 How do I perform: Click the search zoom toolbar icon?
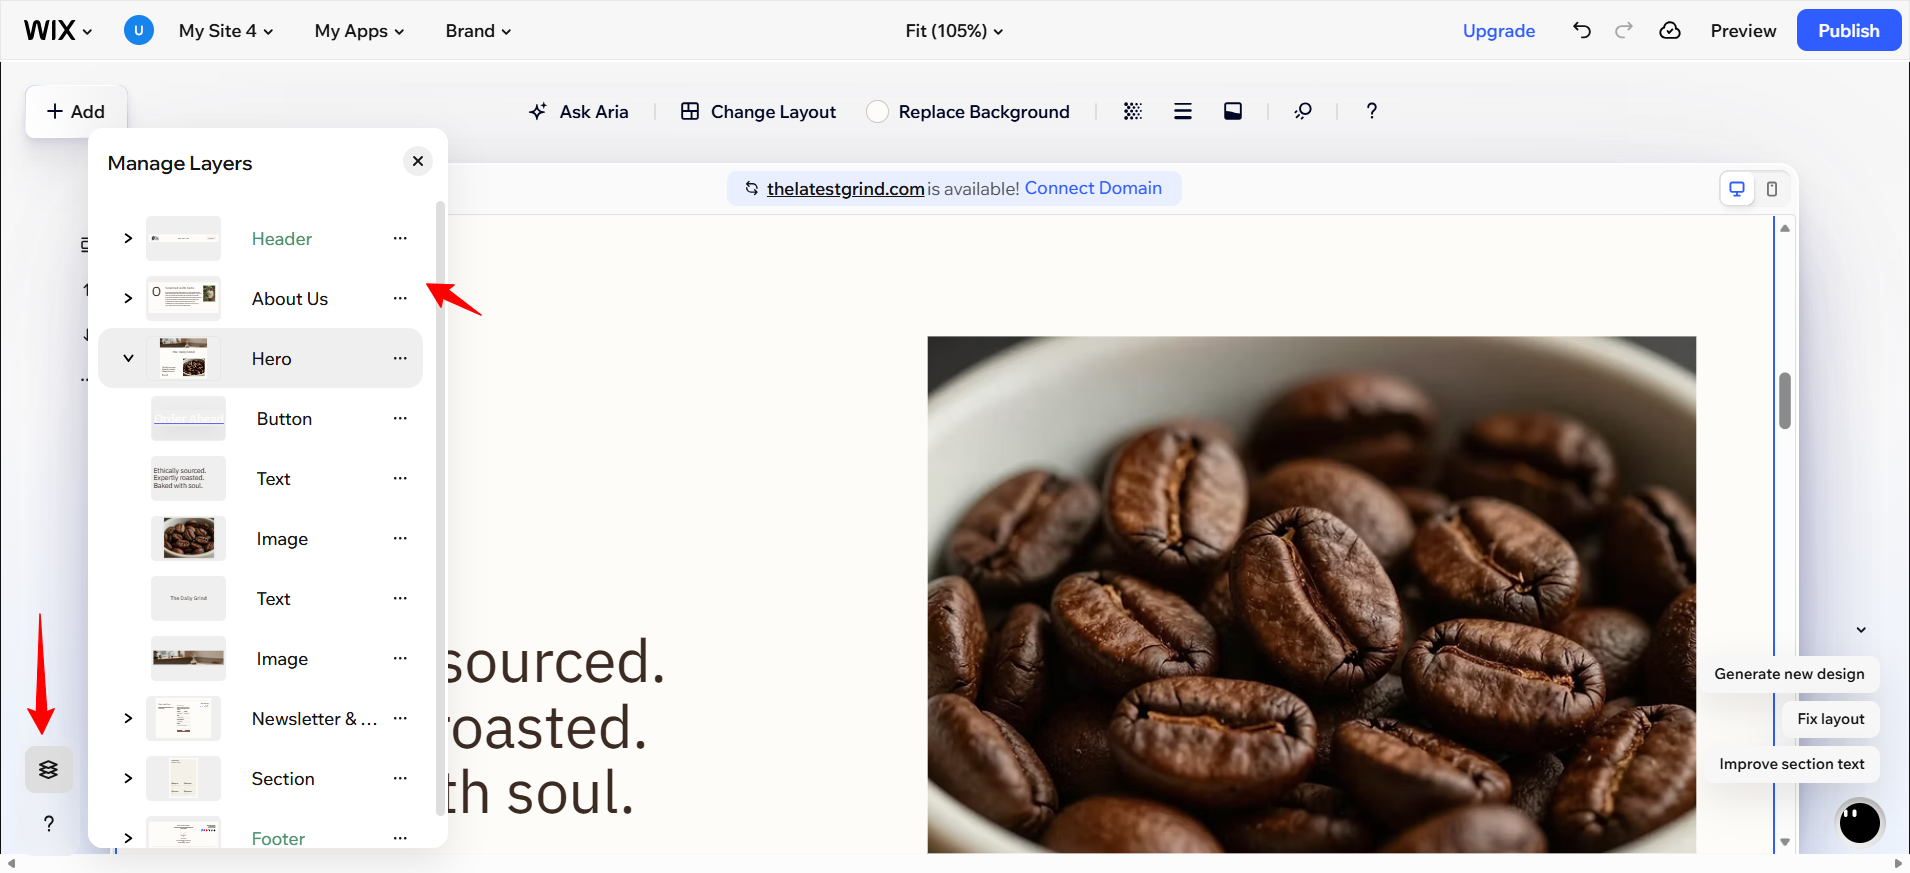(x=1303, y=111)
